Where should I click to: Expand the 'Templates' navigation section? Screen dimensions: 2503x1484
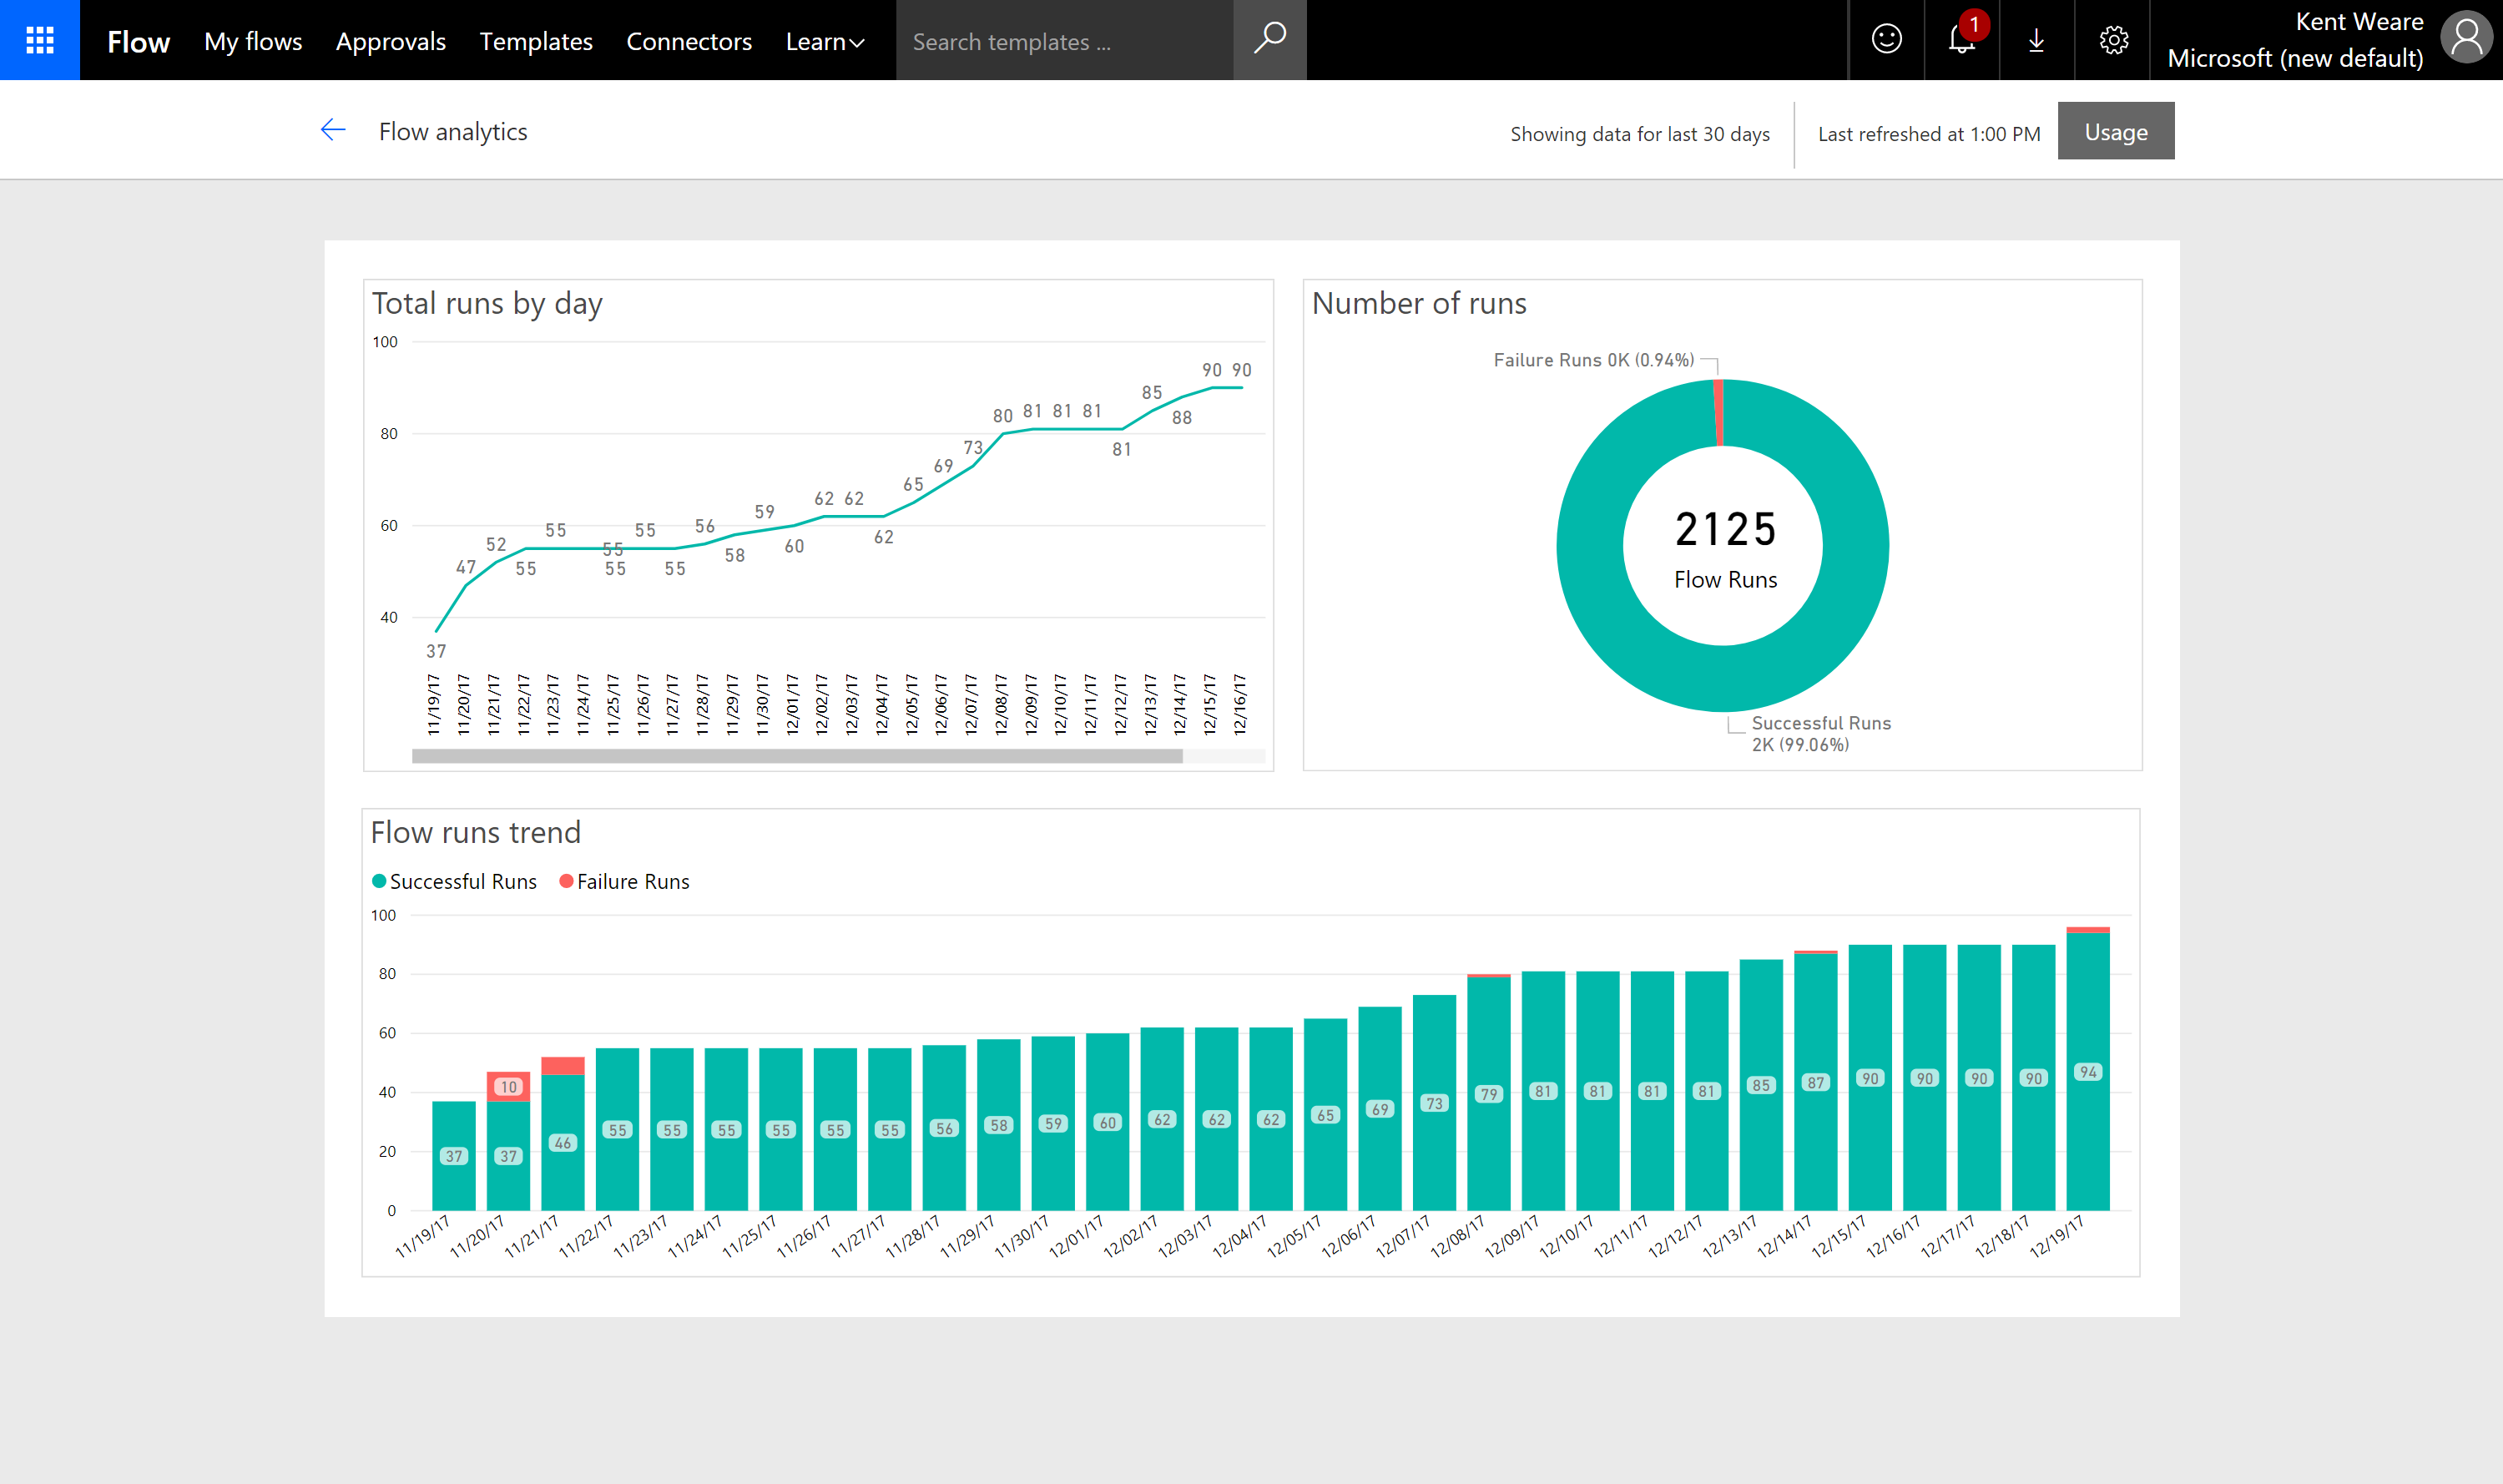click(533, 39)
